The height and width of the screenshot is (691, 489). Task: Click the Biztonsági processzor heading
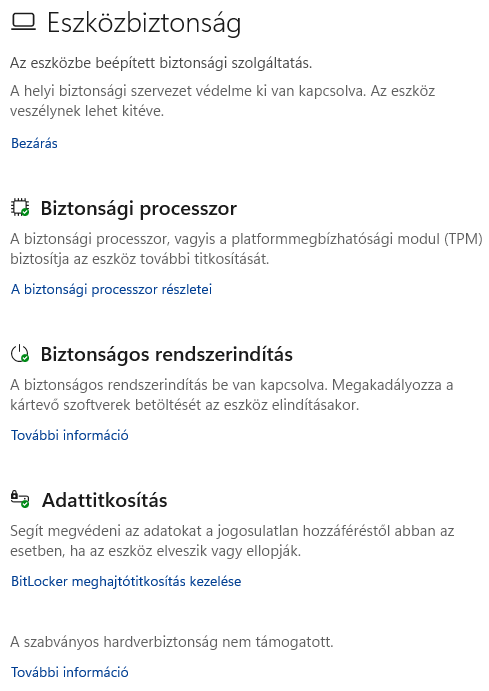(x=139, y=208)
